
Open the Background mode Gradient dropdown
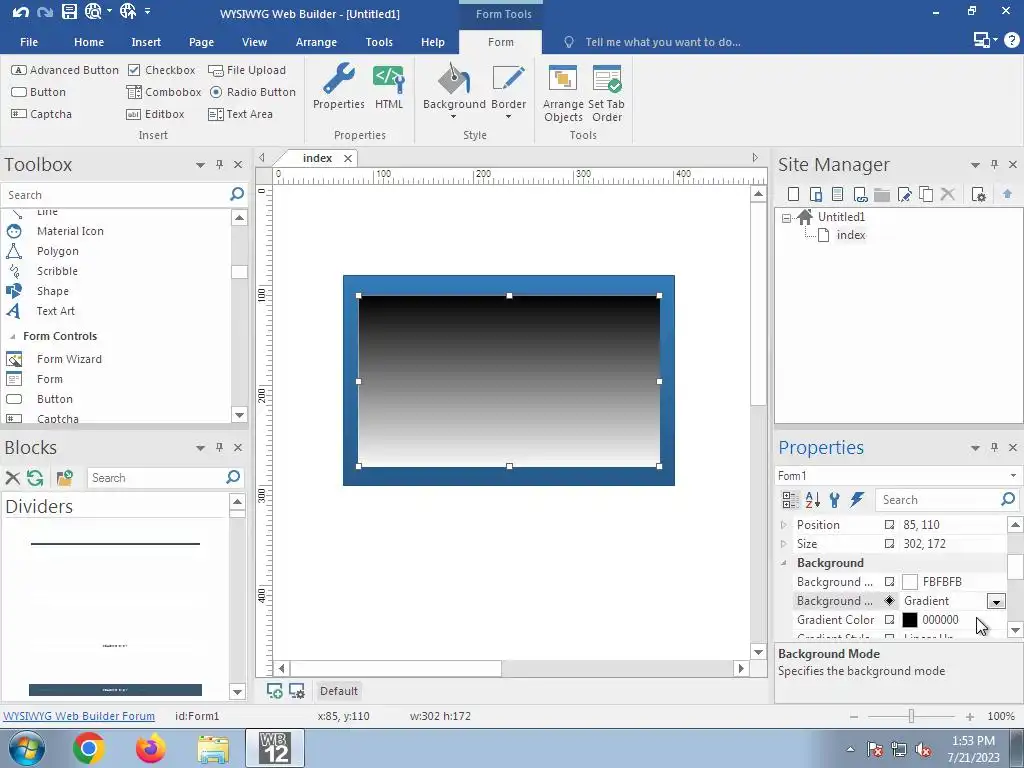click(996, 601)
